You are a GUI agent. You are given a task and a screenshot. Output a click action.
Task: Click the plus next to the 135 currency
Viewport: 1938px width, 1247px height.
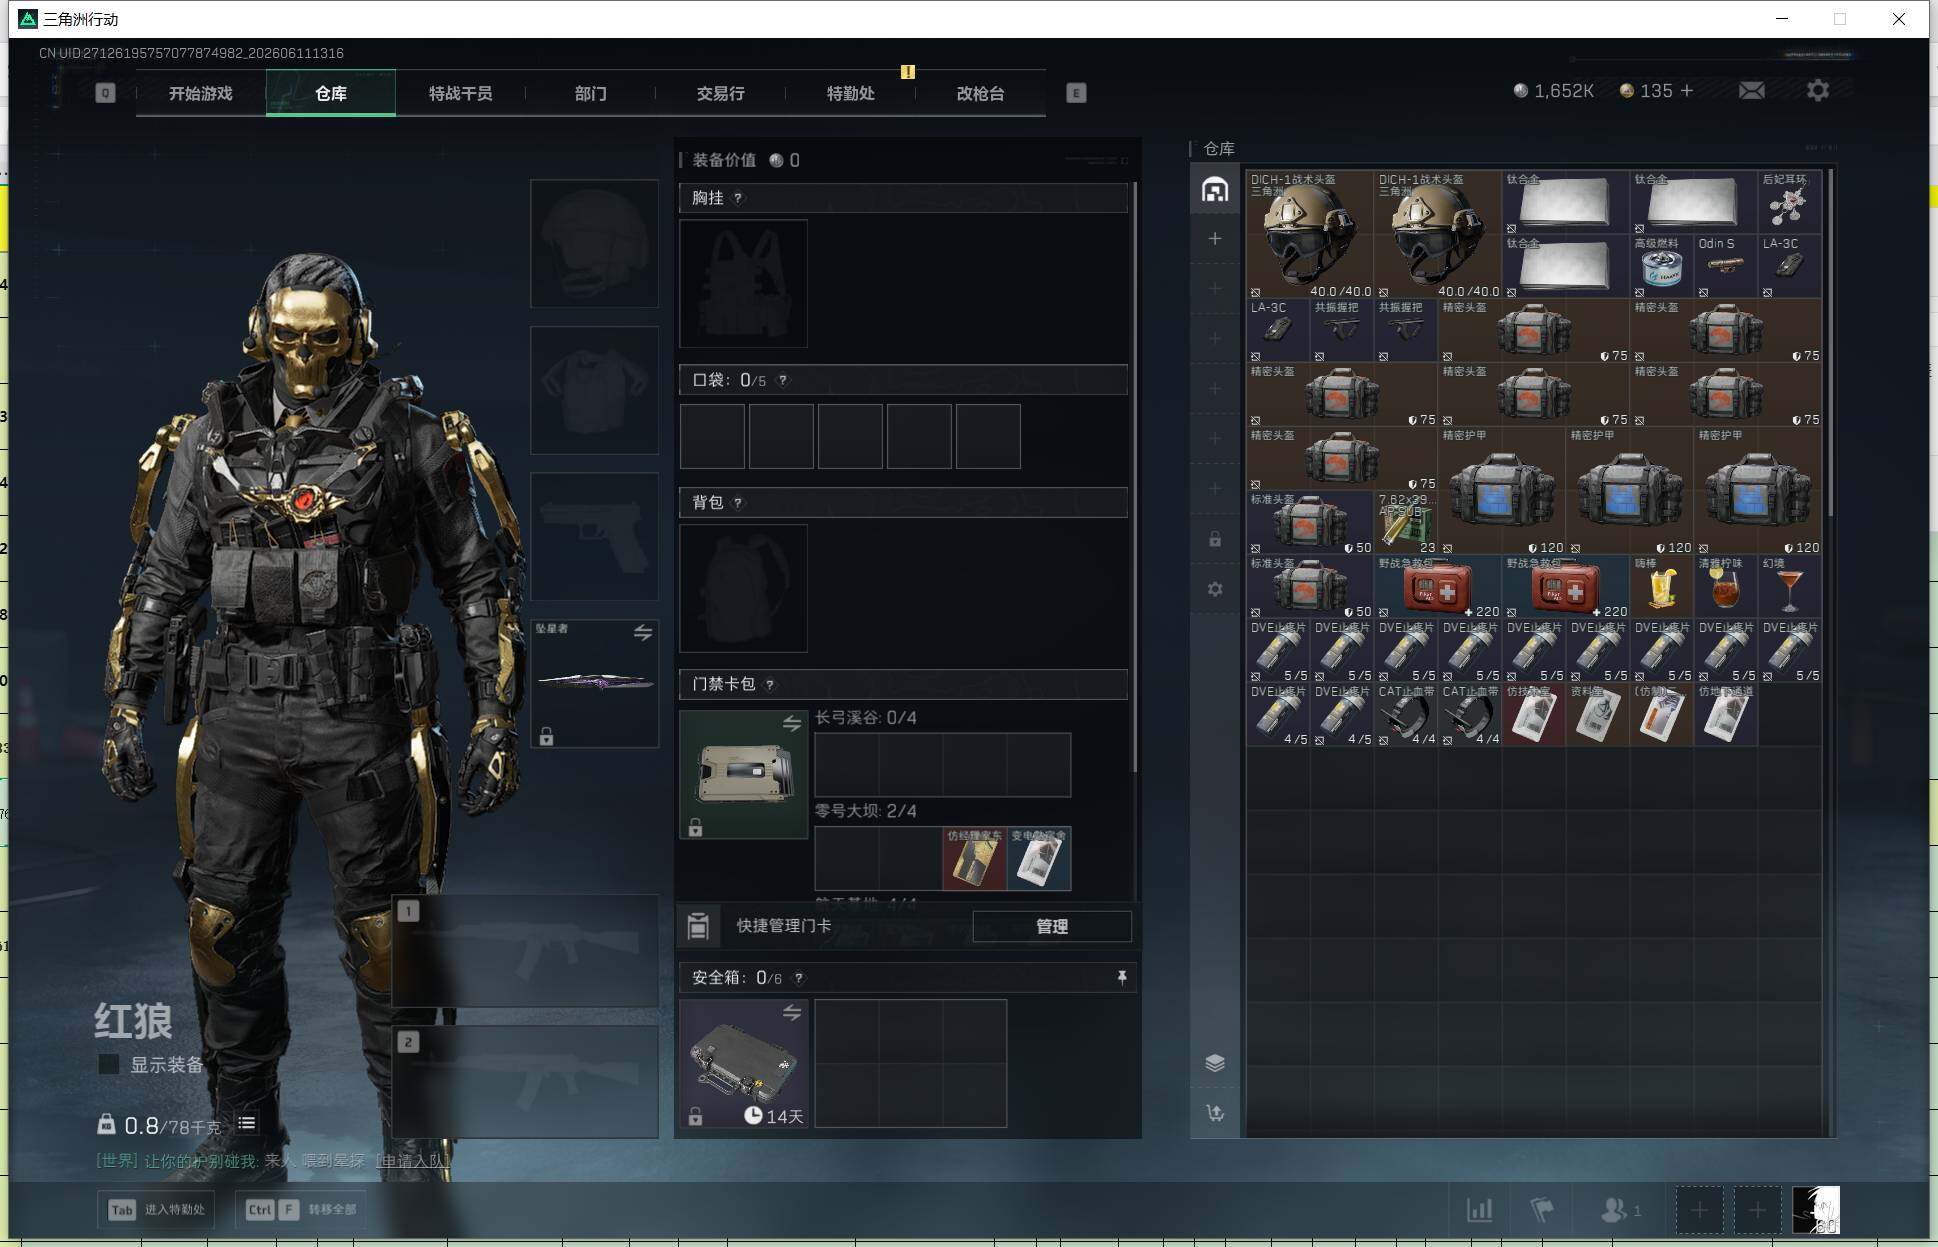click(1687, 90)
